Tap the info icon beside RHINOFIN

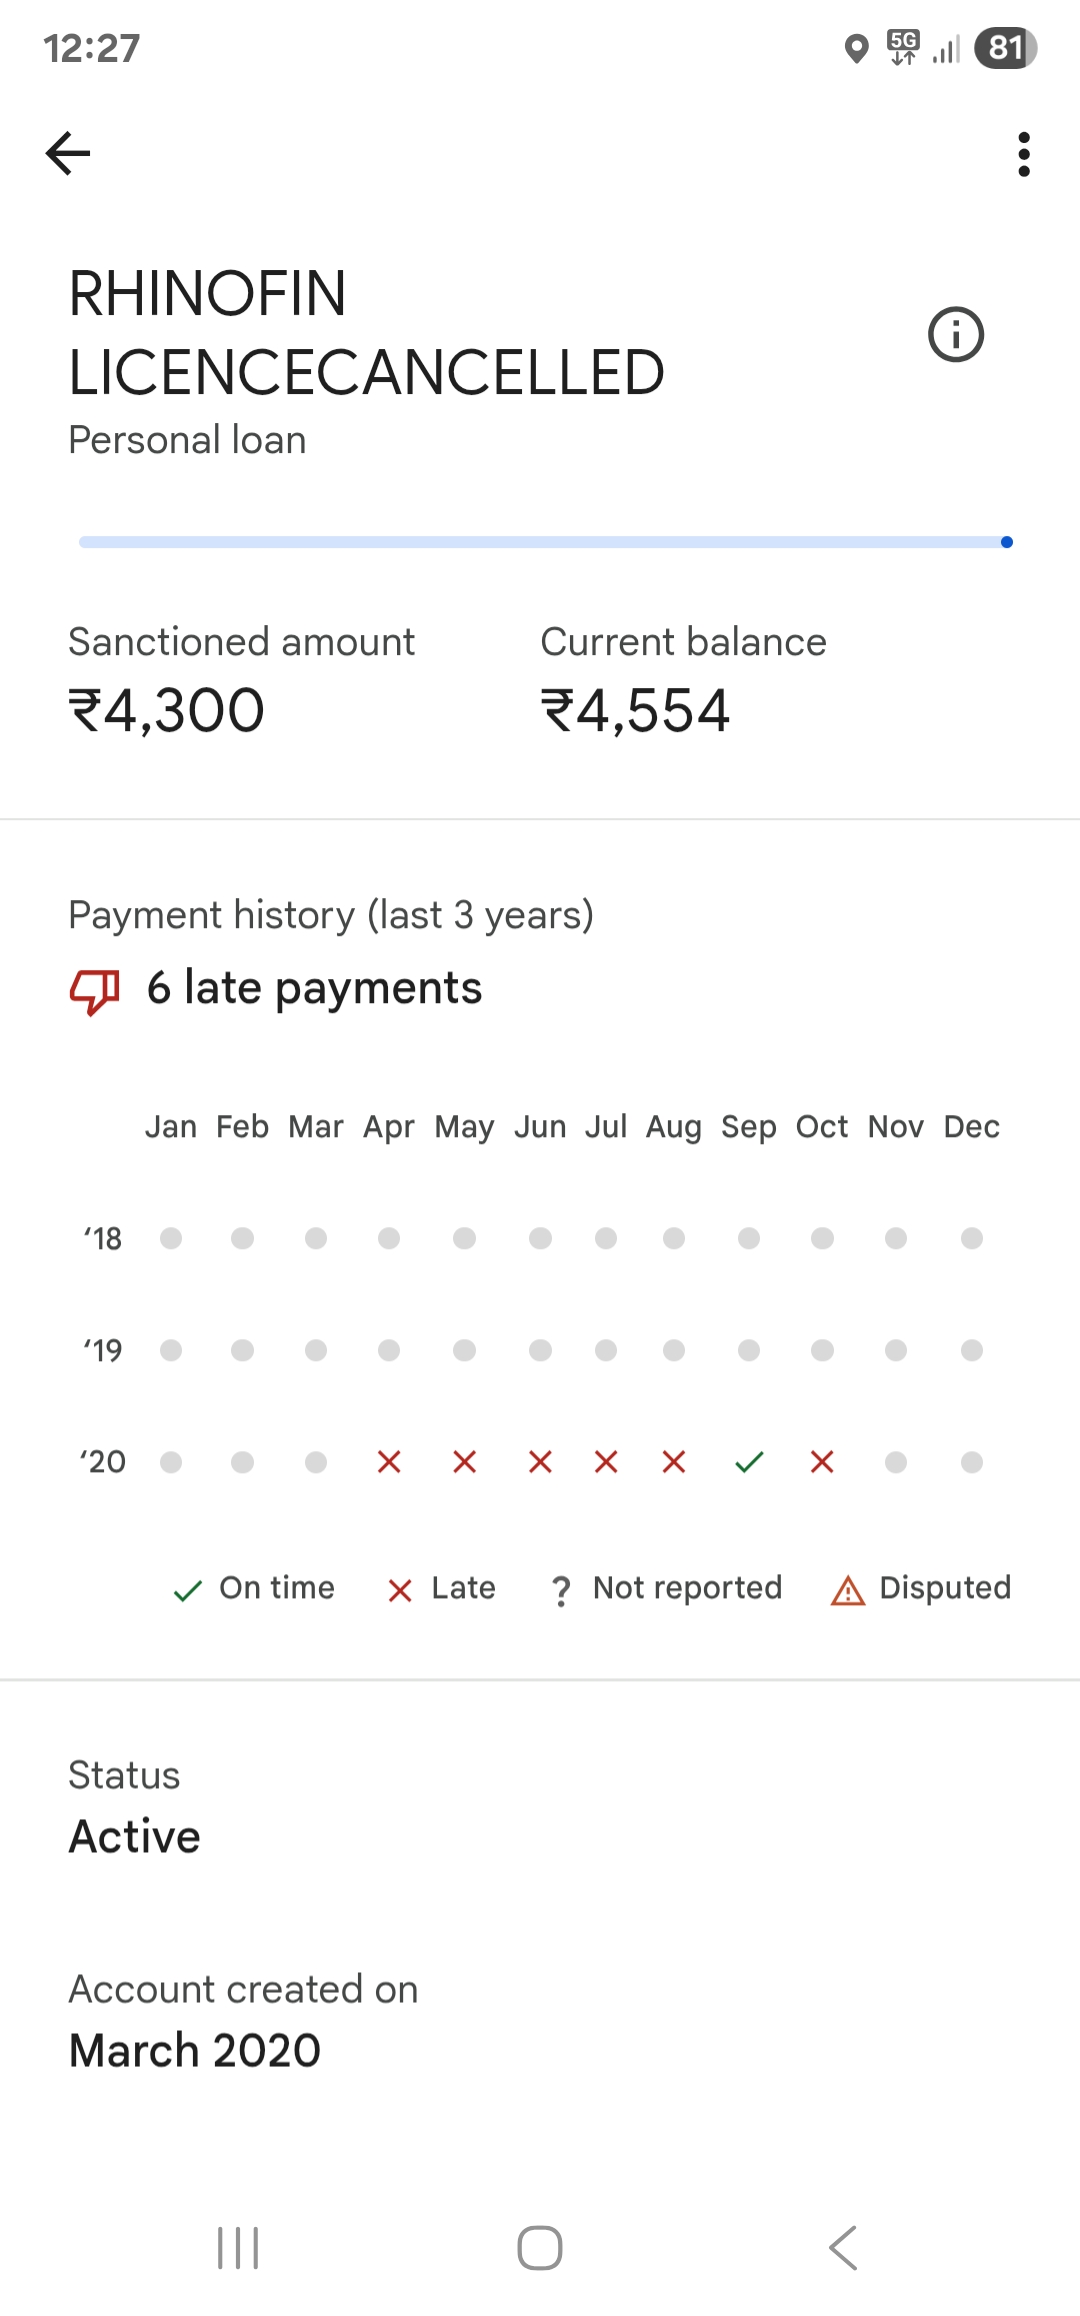pyautogui.click(x=955, y=334)
